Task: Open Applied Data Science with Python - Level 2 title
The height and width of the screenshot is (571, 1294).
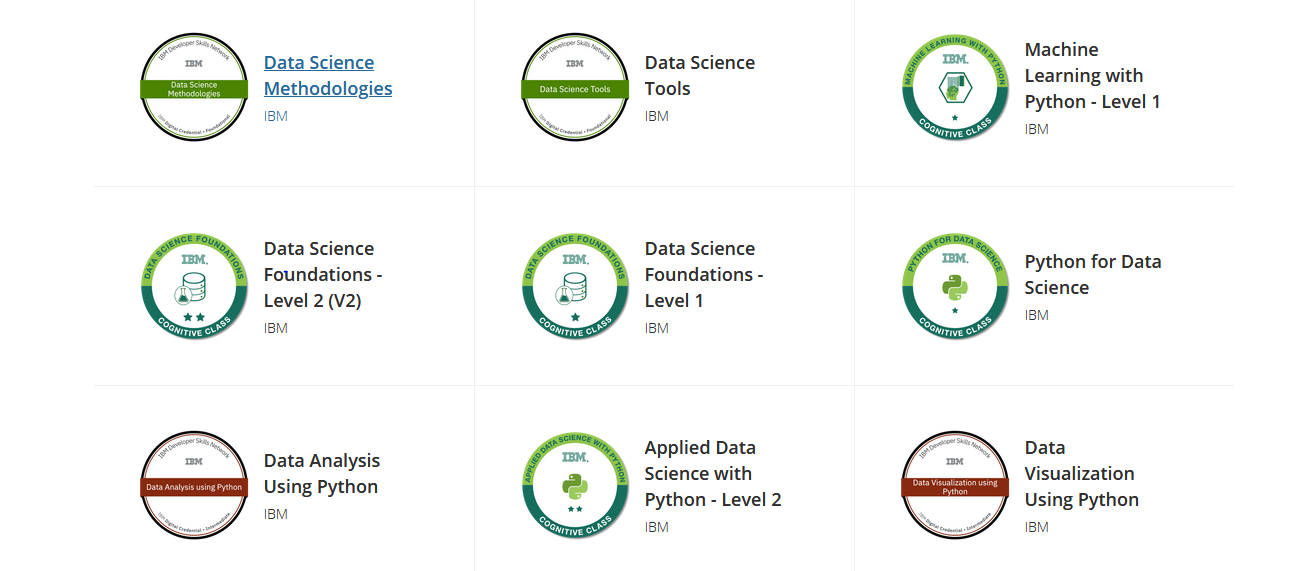Action: click(712, 473)
